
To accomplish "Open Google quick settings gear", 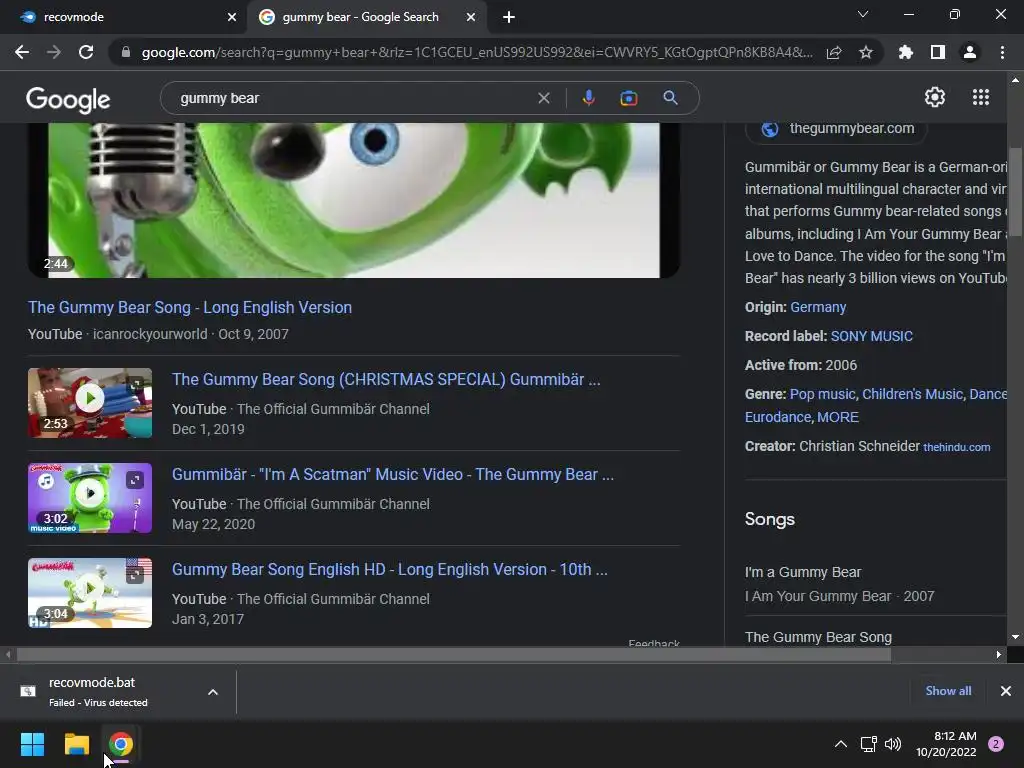I will coord(935,97).
